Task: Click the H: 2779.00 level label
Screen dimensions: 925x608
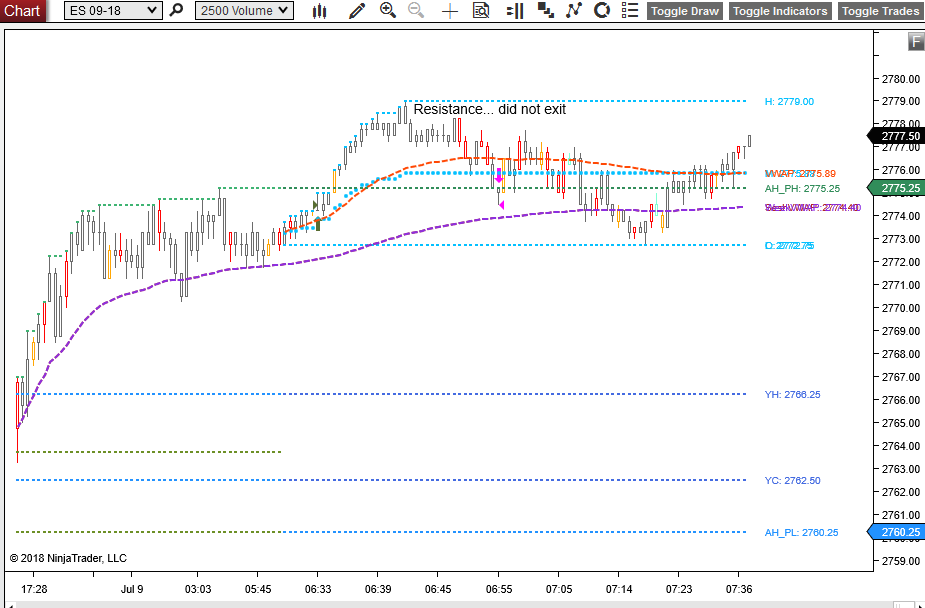Action: (x=789, y=101)
